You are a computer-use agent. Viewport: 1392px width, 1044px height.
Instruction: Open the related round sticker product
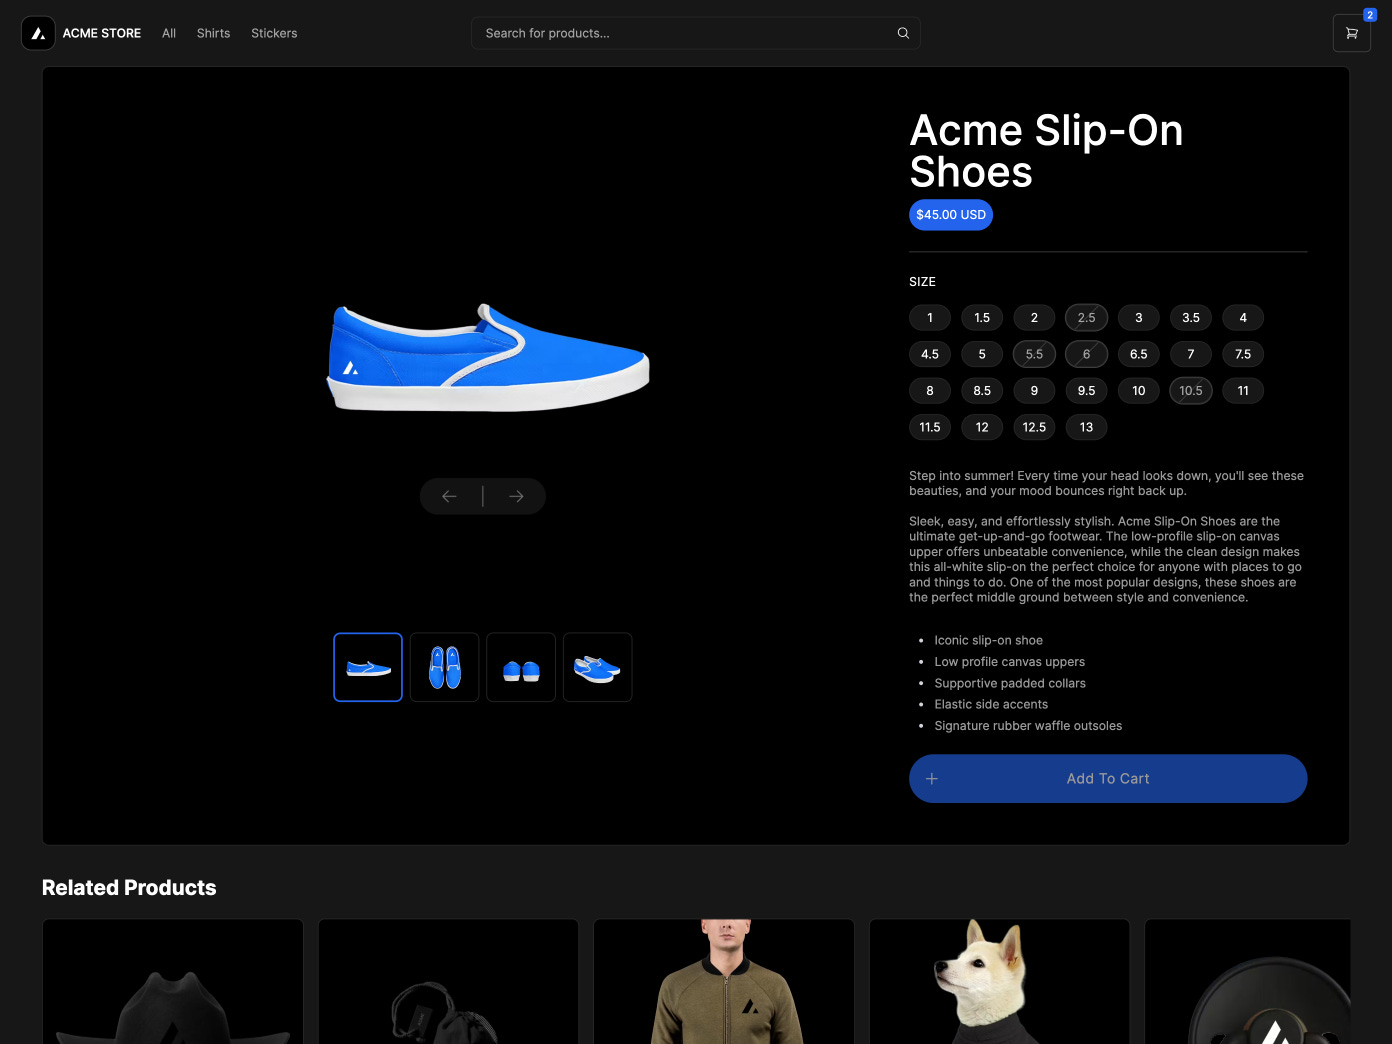tap(1248, 982)
